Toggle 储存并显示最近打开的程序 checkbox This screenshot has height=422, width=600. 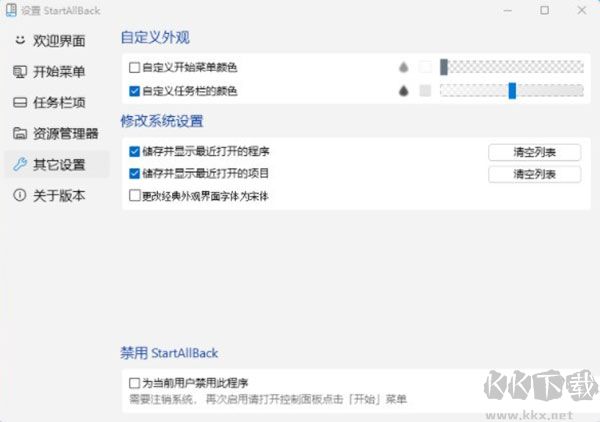135,152
